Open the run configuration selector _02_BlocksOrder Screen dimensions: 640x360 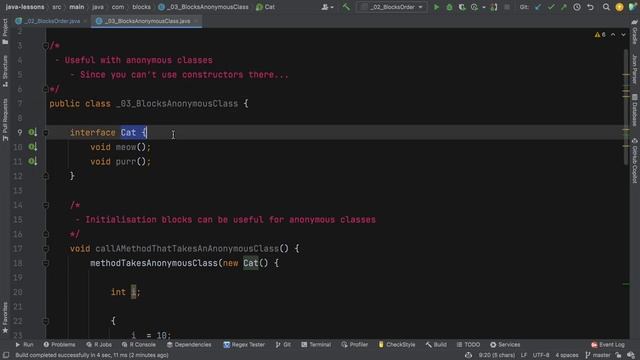pyautogui.click(x=392, y=7)
